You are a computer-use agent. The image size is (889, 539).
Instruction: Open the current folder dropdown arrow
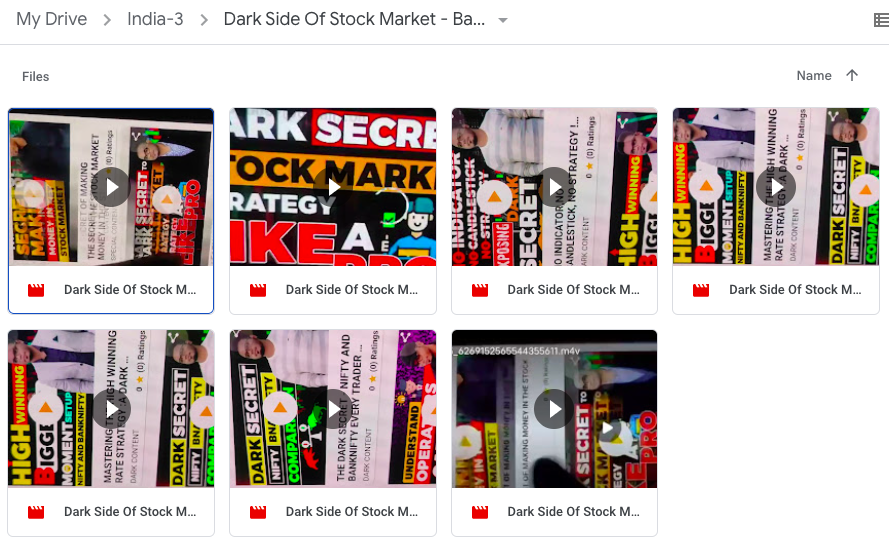[502, 20]
